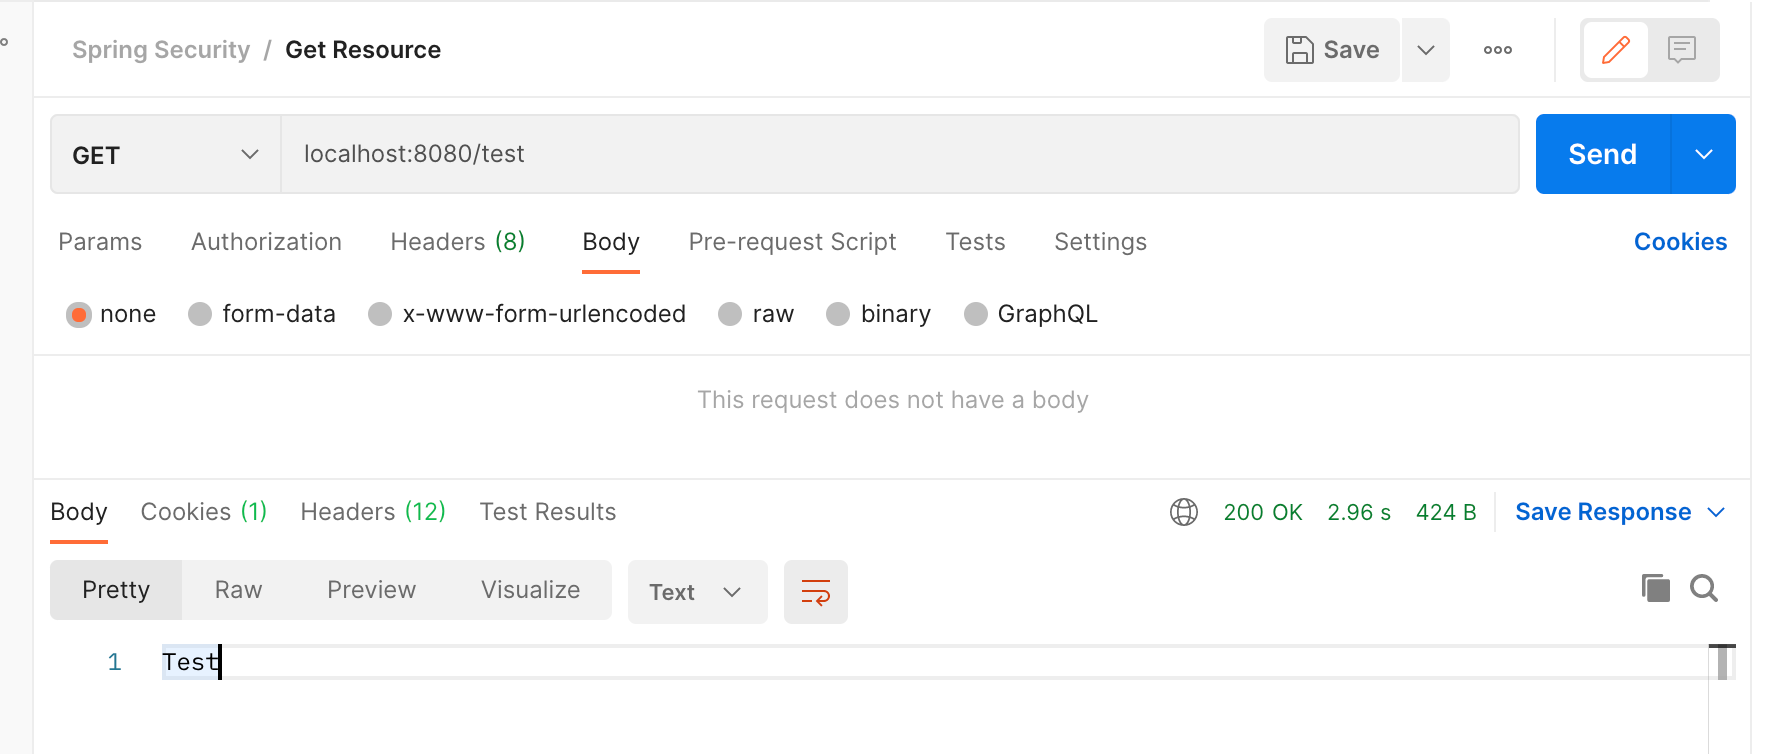The height and width of the screenshot is (754, 1784).
Task: Open the three-dot more actions menu
Action: tap(1497, 50)
